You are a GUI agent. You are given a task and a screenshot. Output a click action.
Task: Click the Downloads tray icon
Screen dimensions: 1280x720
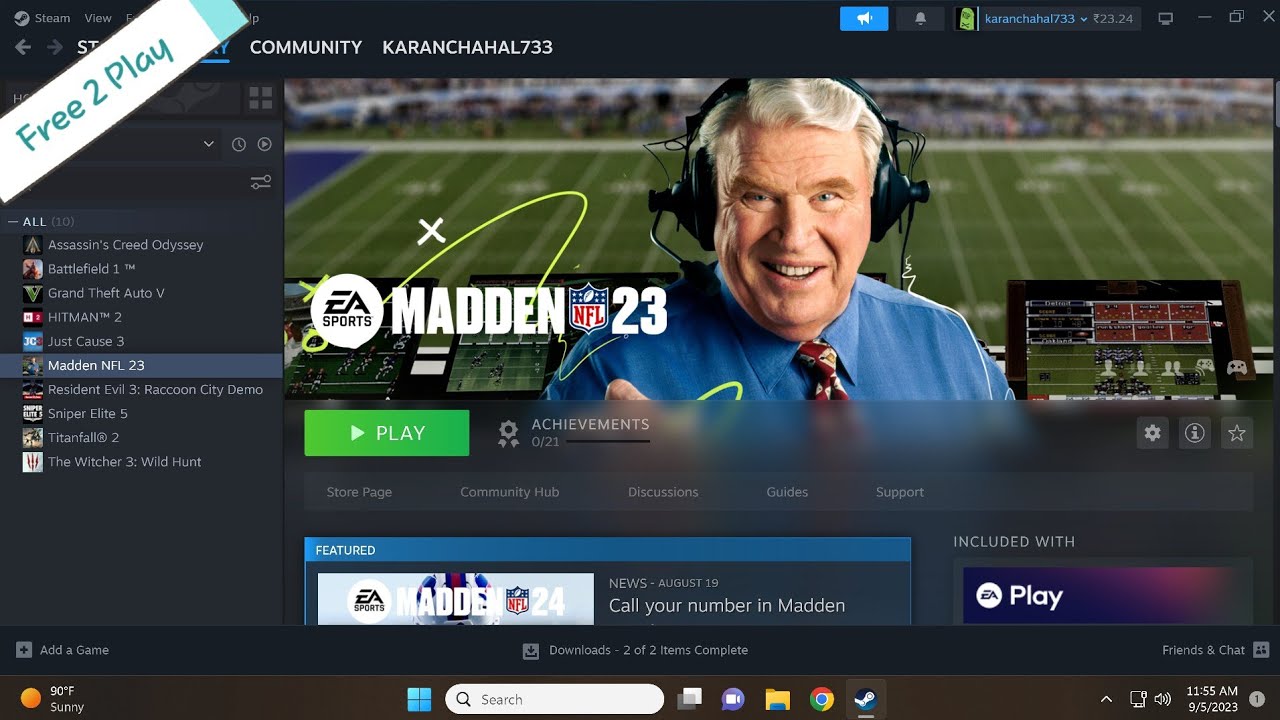[531, 651]
